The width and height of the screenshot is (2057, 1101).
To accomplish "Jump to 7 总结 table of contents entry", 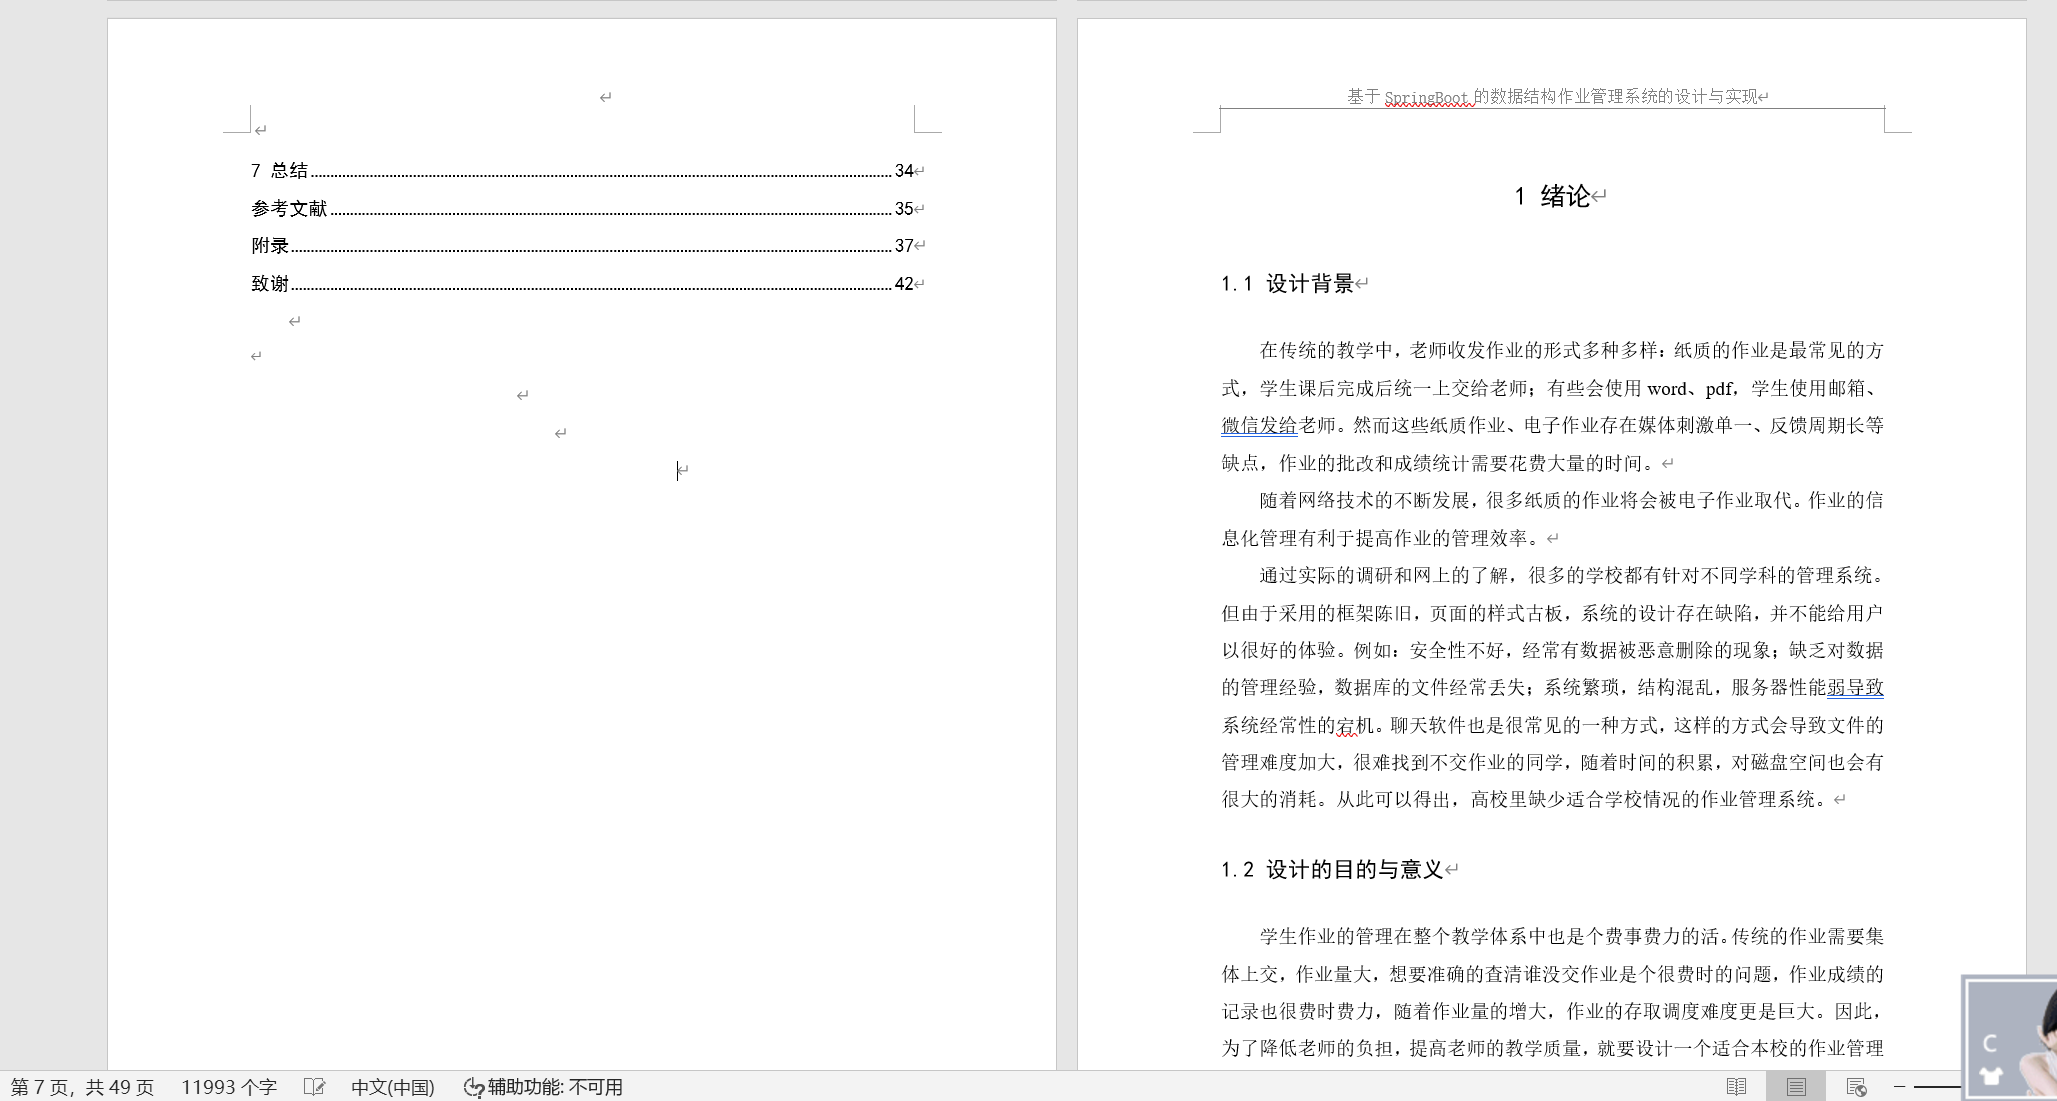I will point(280,171).
